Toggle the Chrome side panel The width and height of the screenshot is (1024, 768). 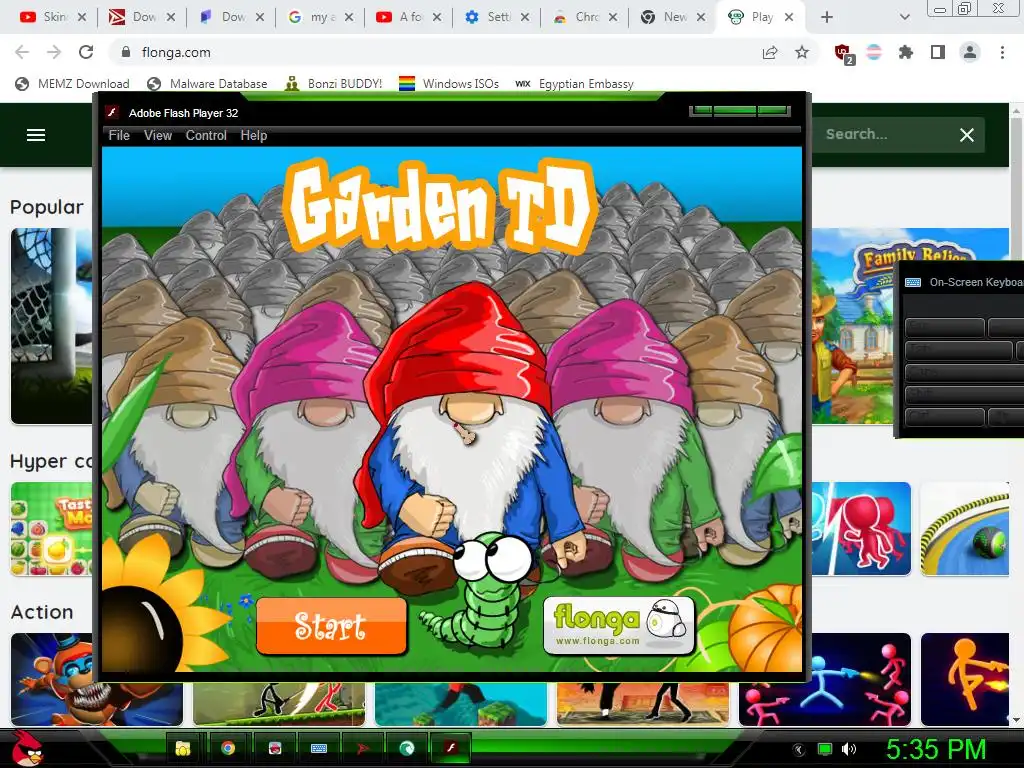coord(938,52)
